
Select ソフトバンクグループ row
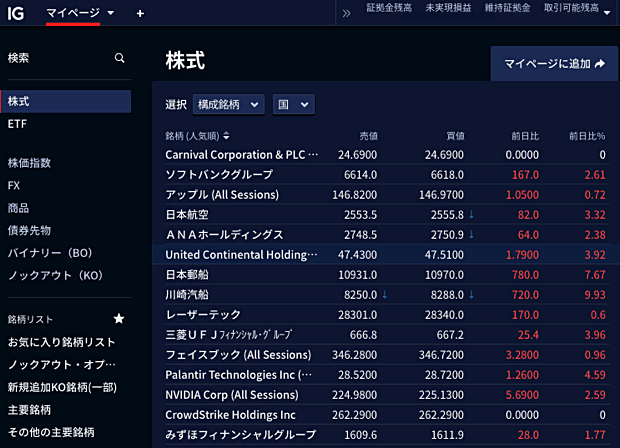pos(386,174)
